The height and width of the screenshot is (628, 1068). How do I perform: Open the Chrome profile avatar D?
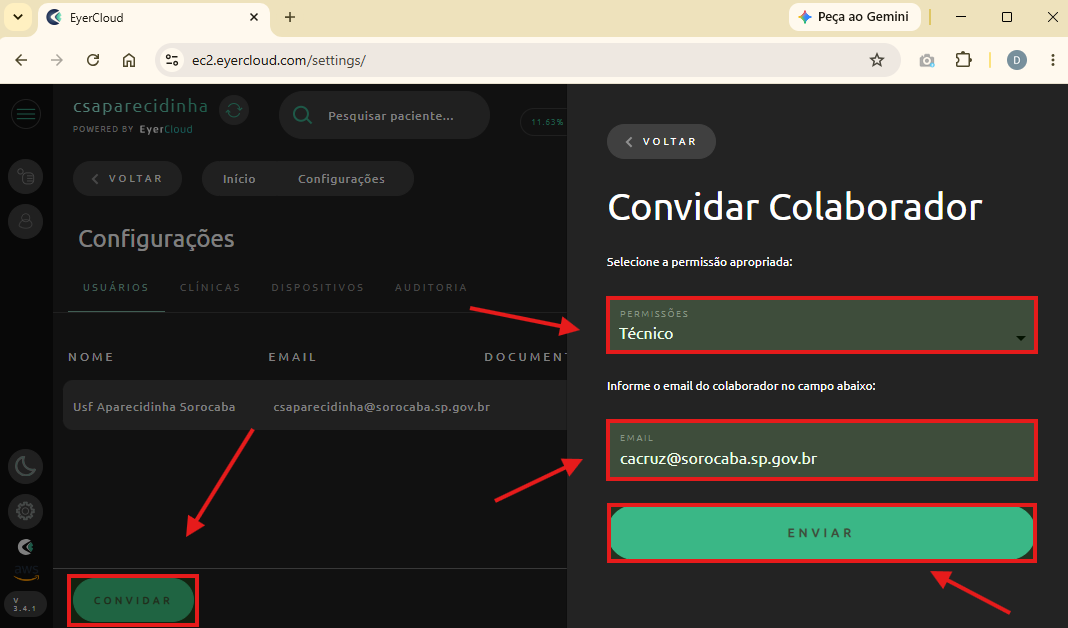[x=1016, y=60]
